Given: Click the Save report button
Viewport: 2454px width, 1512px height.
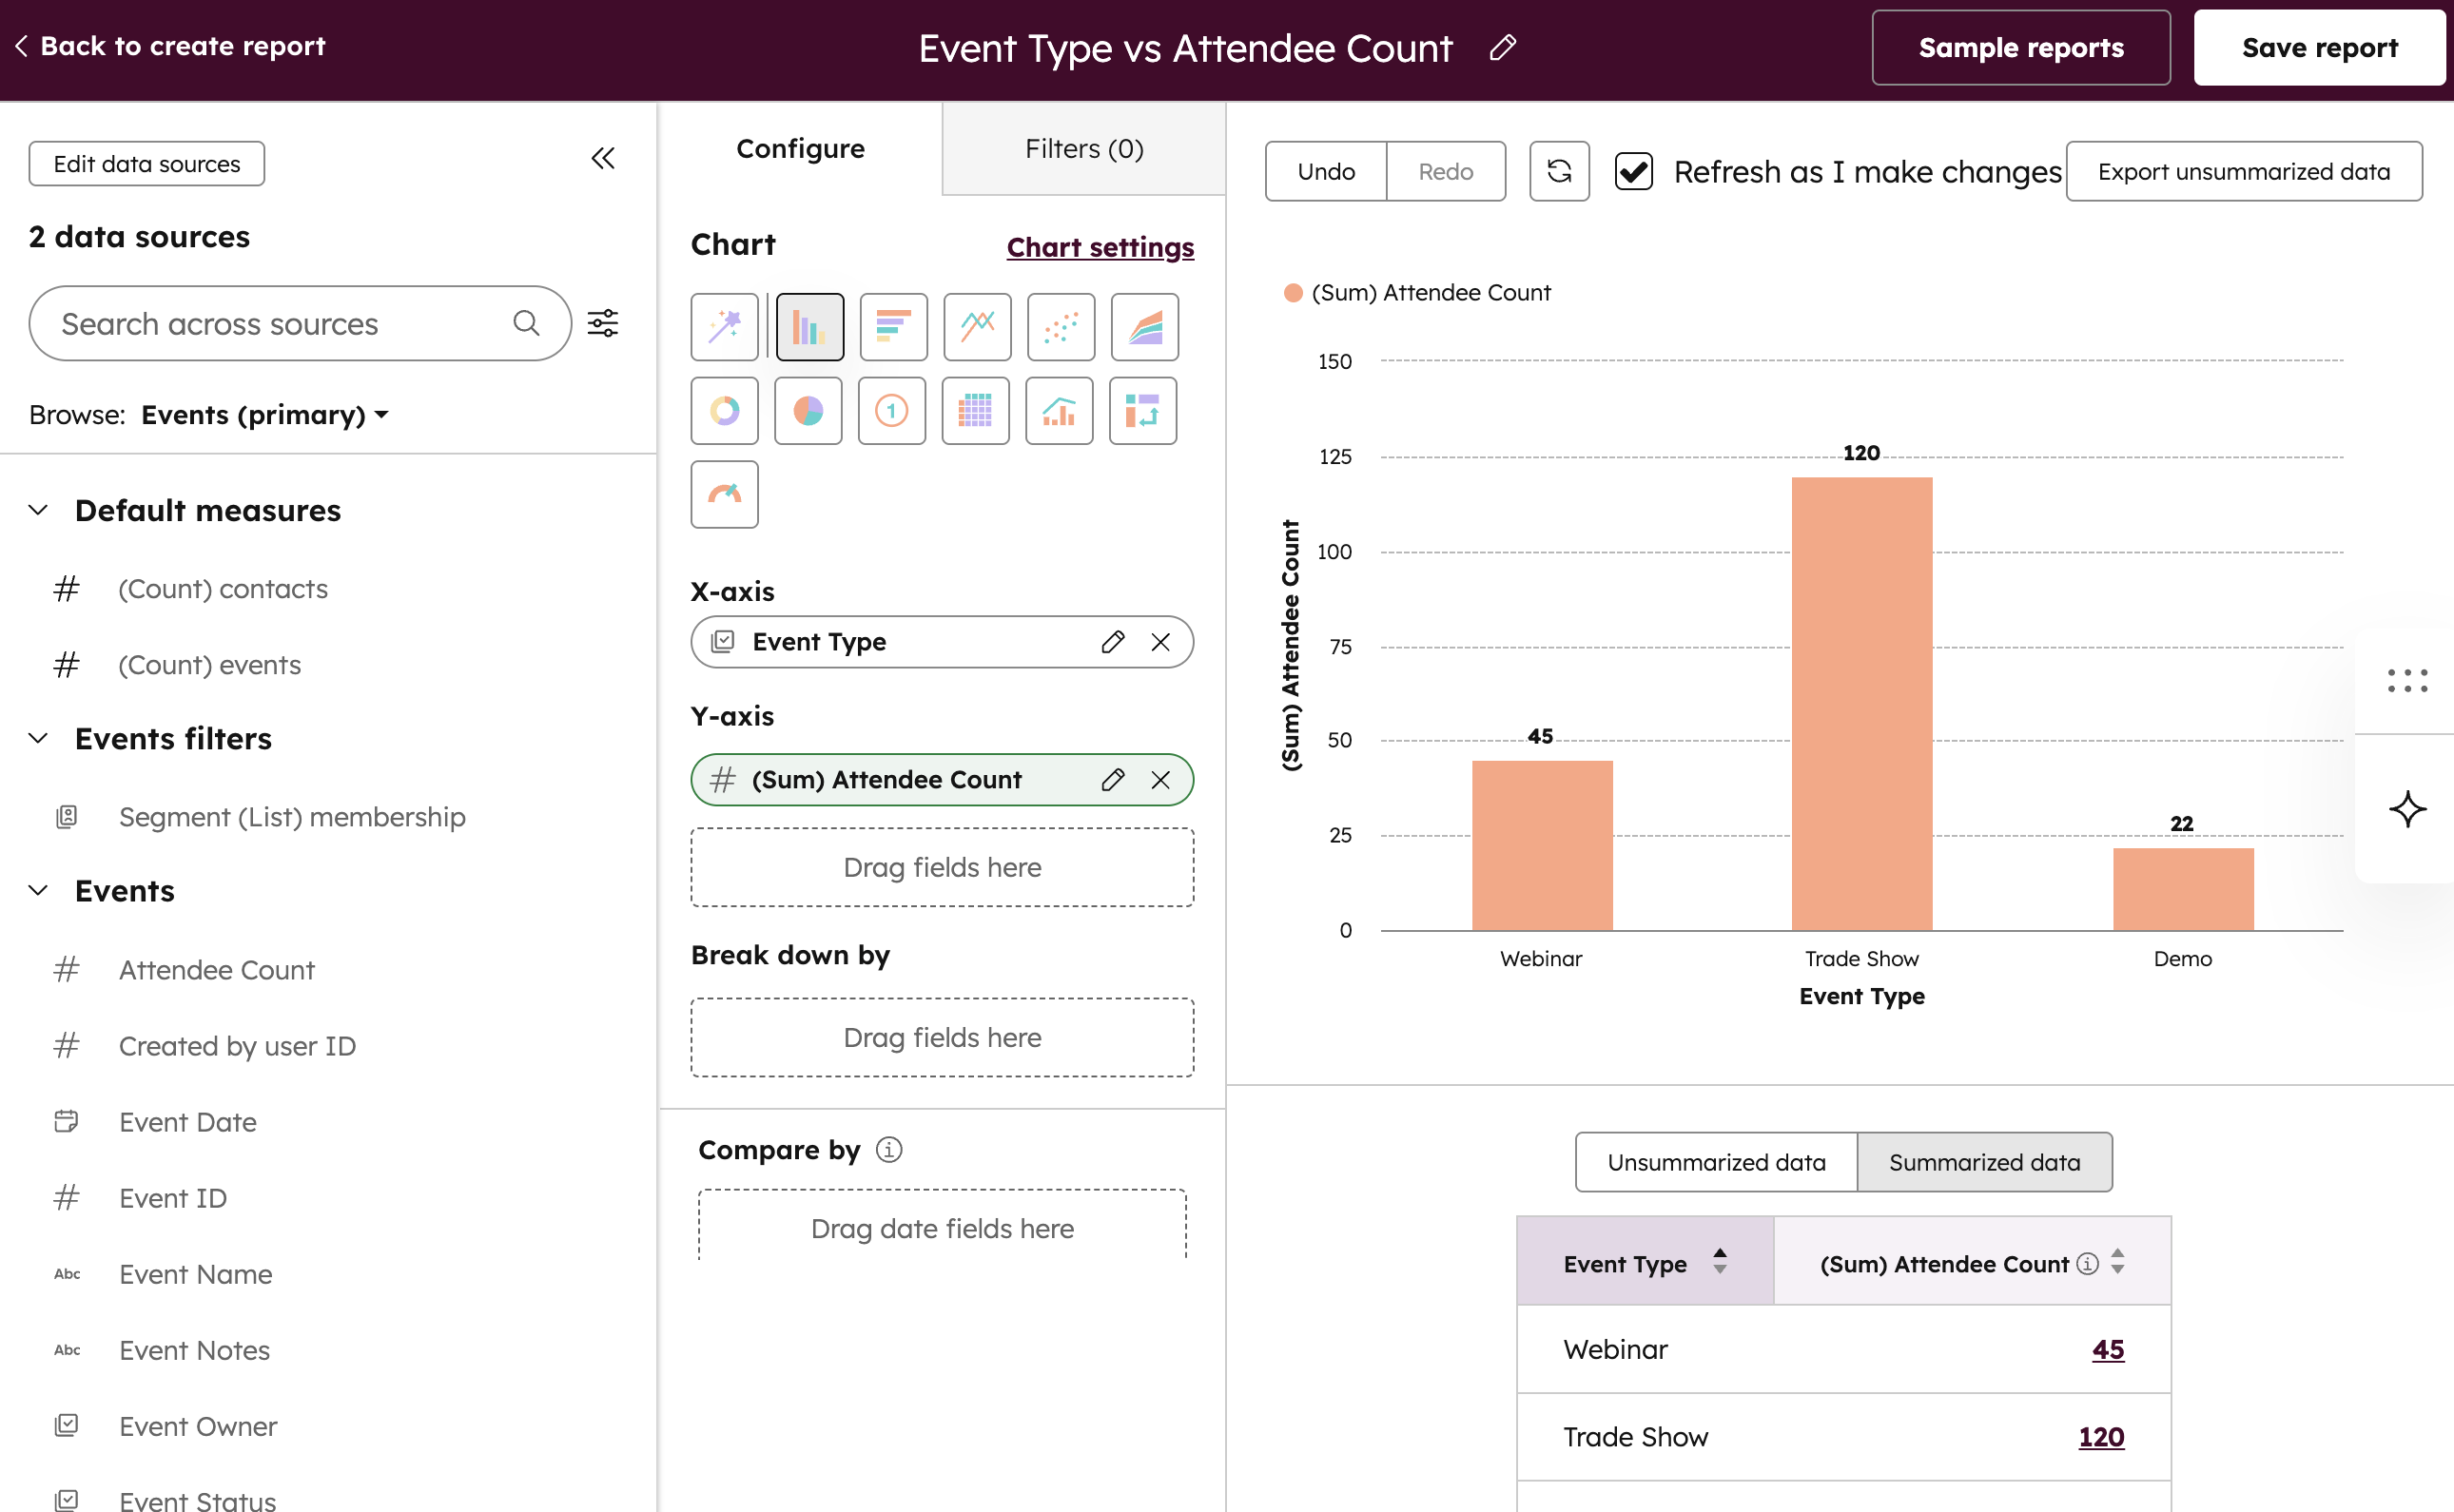Looking at the screenshot, I should tap(2319, 47).
